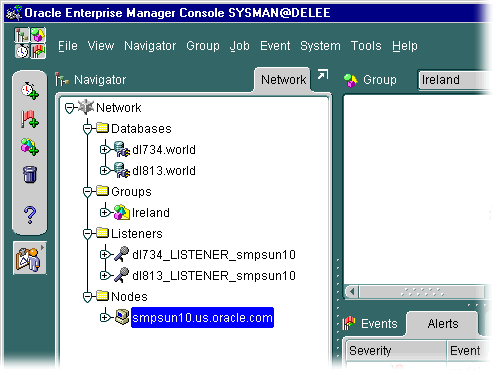The width and height of the screenshot is (498, 375).
Task: Click the detach arrow icon next to the Network tab
Action: 323,74
